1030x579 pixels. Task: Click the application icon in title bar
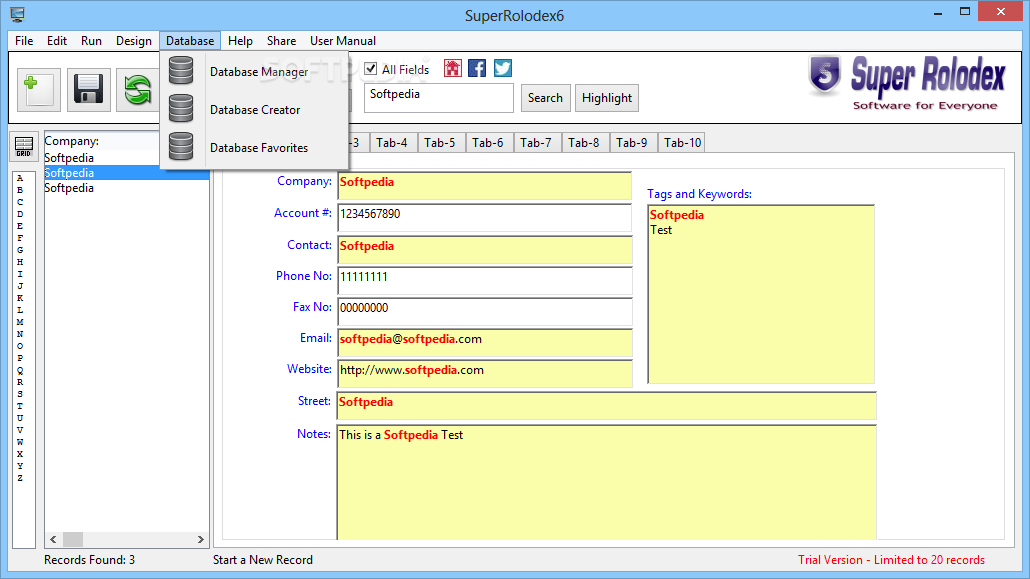(17, 14)
